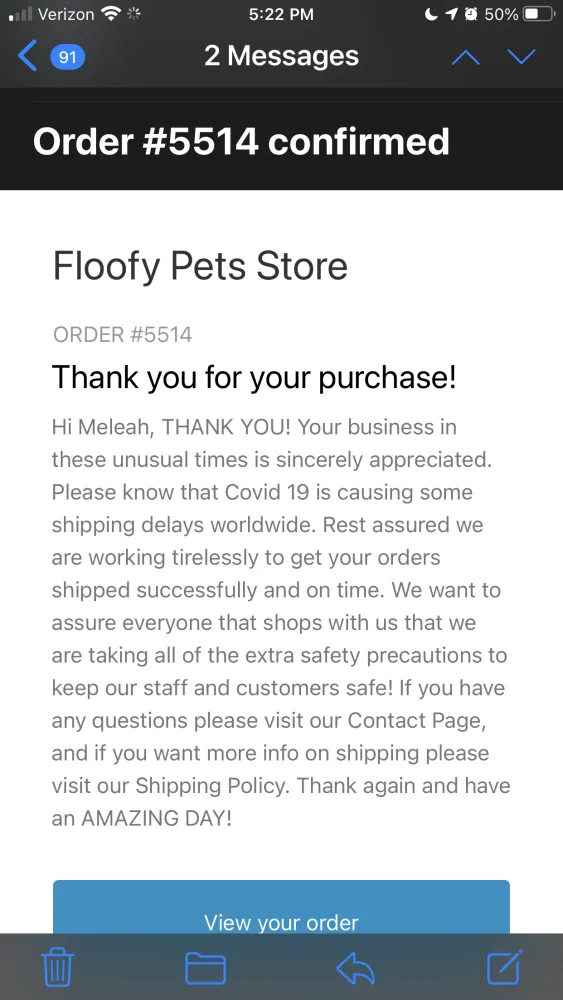
Task: Tap the battery indicator in the status bar
Action: click(x=539, y=14)
